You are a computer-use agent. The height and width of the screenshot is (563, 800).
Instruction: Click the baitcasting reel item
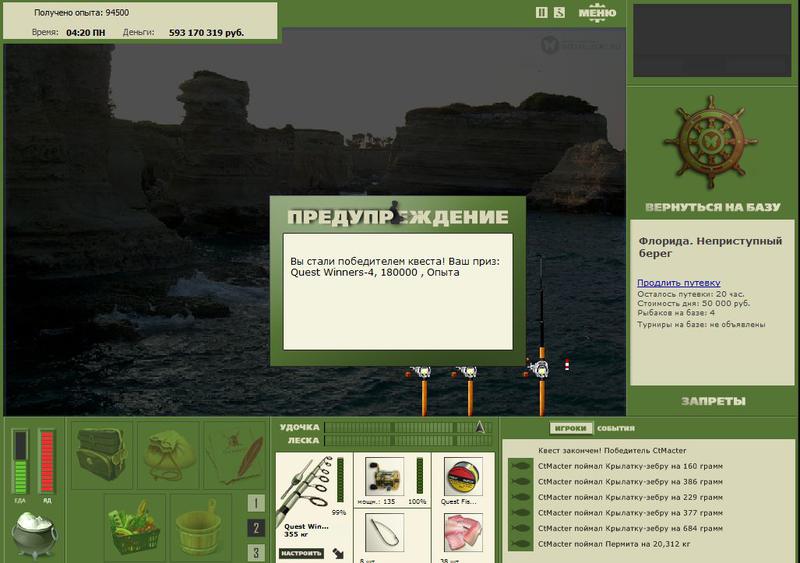tap(384, 477)
